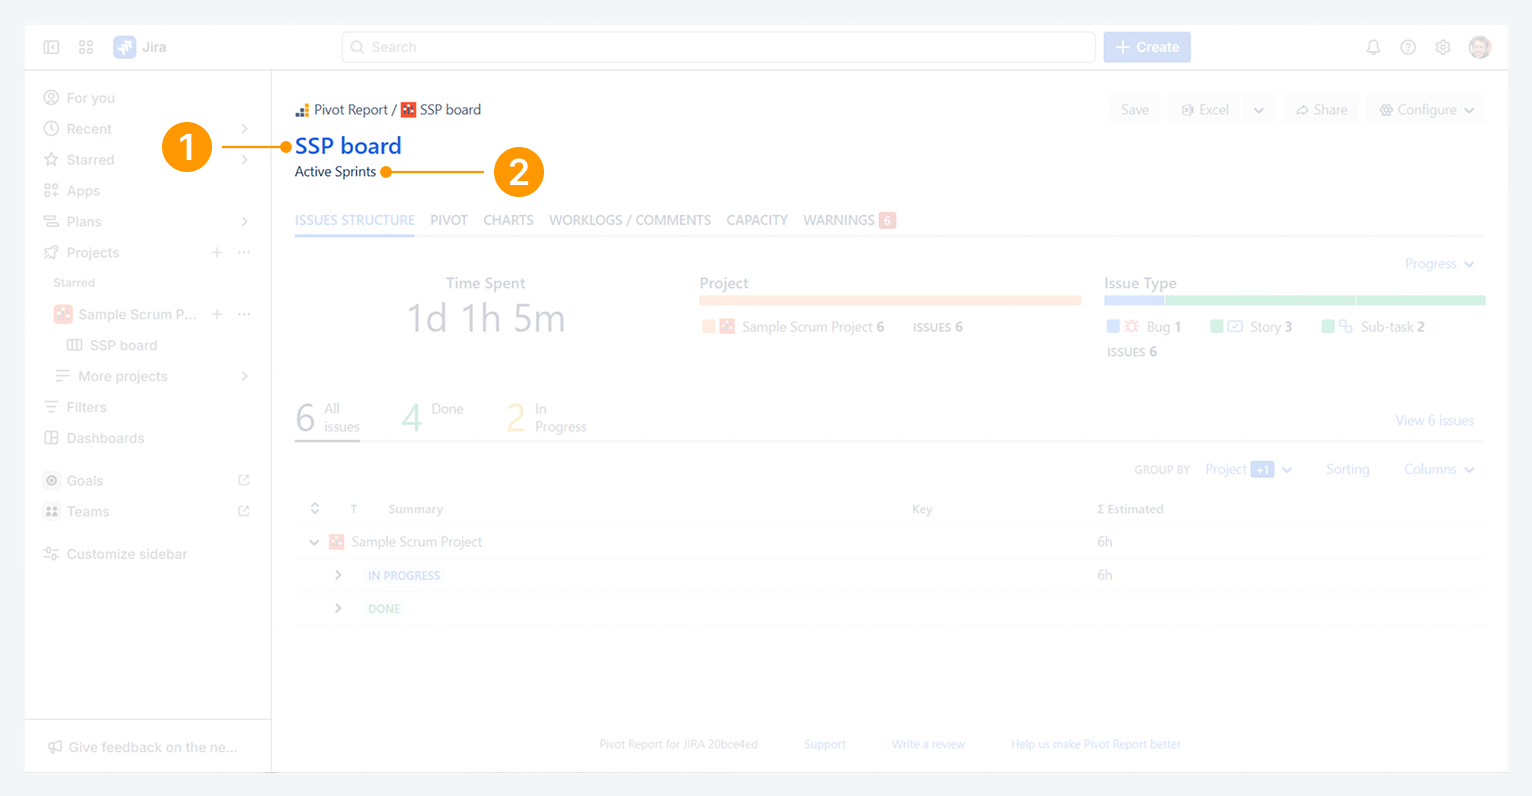Open the dropdown arrow next to Excel
The image size is (1532, 796).
(x=1259, y=110)
